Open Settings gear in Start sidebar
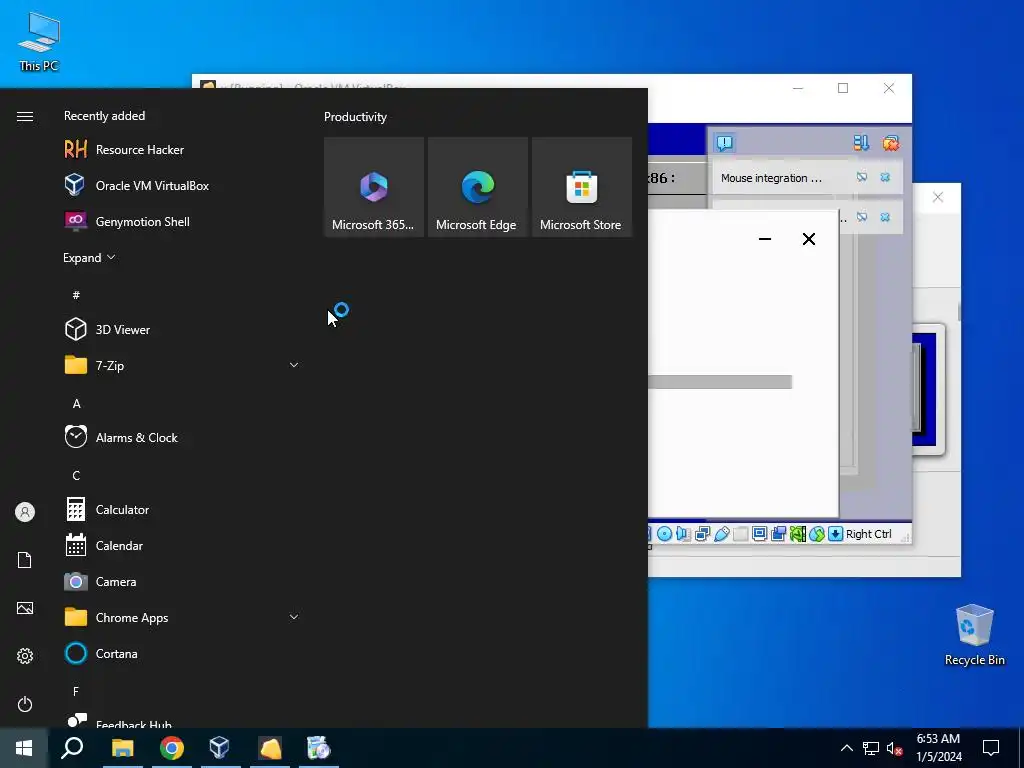 point(25,656)
